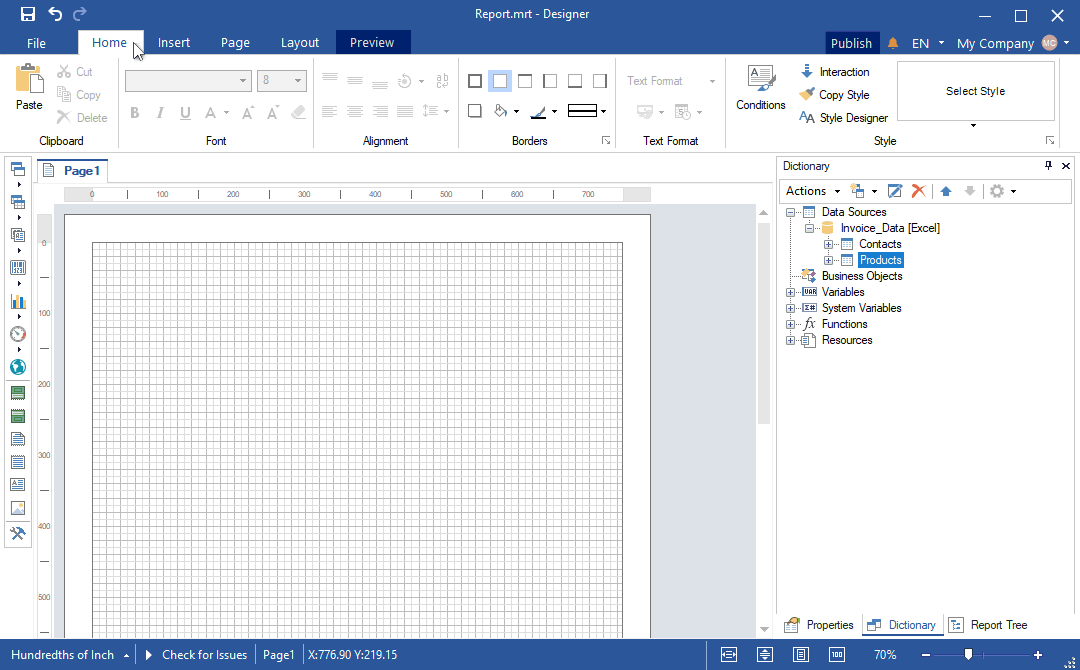Open the border line style dropdown

(603, 112)
